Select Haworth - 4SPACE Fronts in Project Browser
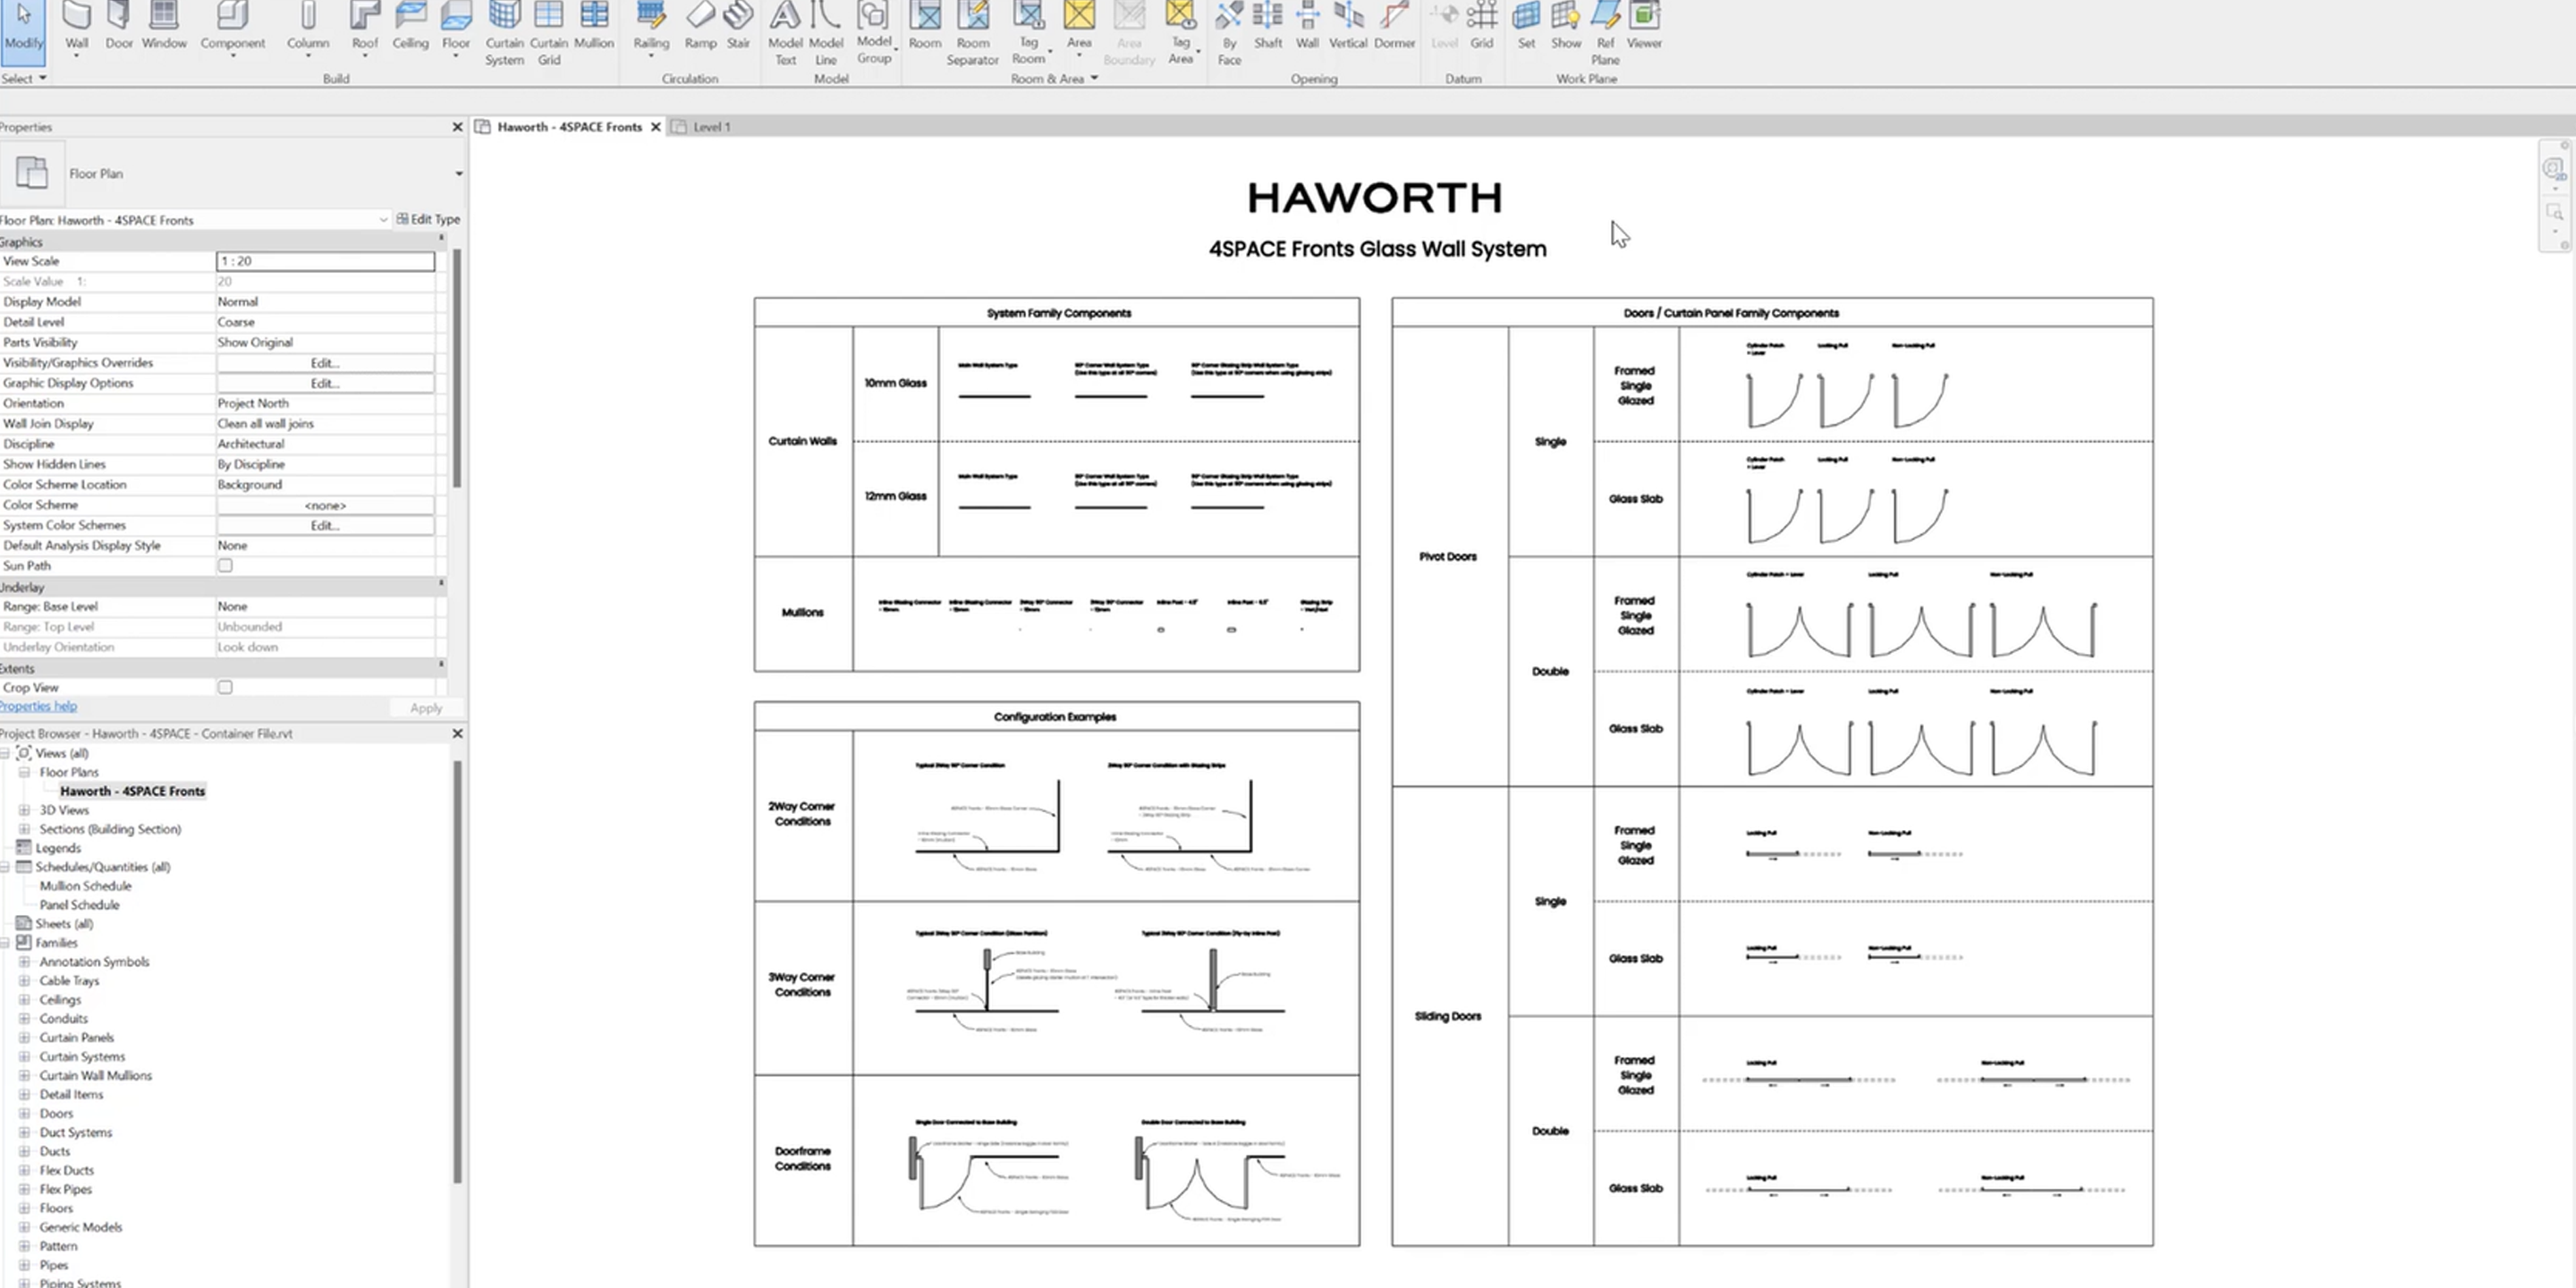This screenshot has height=1288, width=2576. tap(132, 791)
